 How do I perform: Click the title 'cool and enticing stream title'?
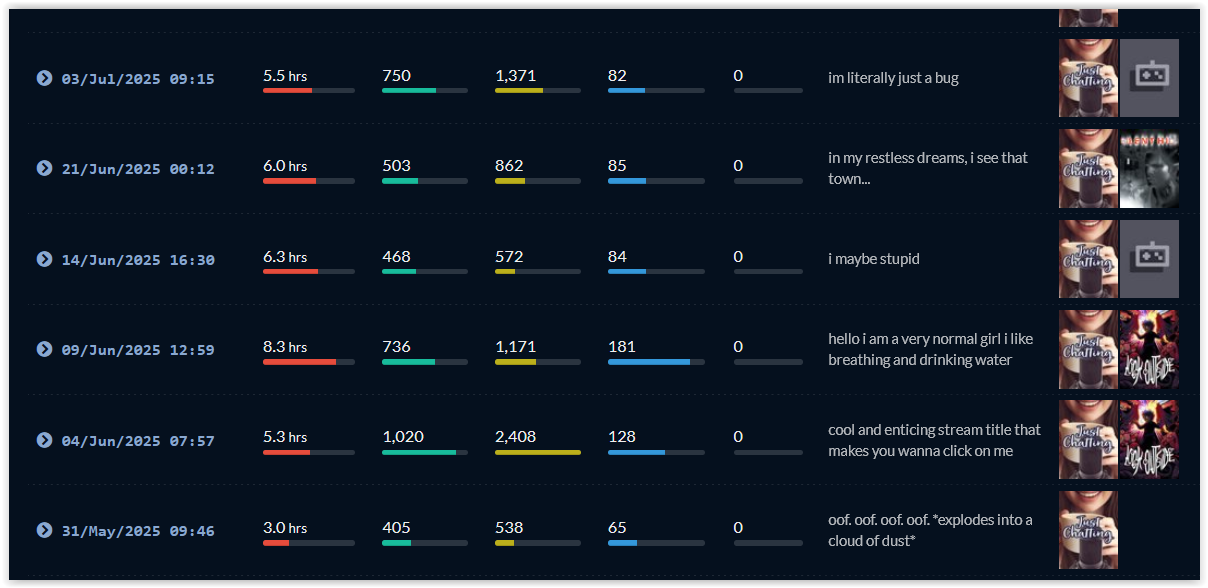coord(934,440)
